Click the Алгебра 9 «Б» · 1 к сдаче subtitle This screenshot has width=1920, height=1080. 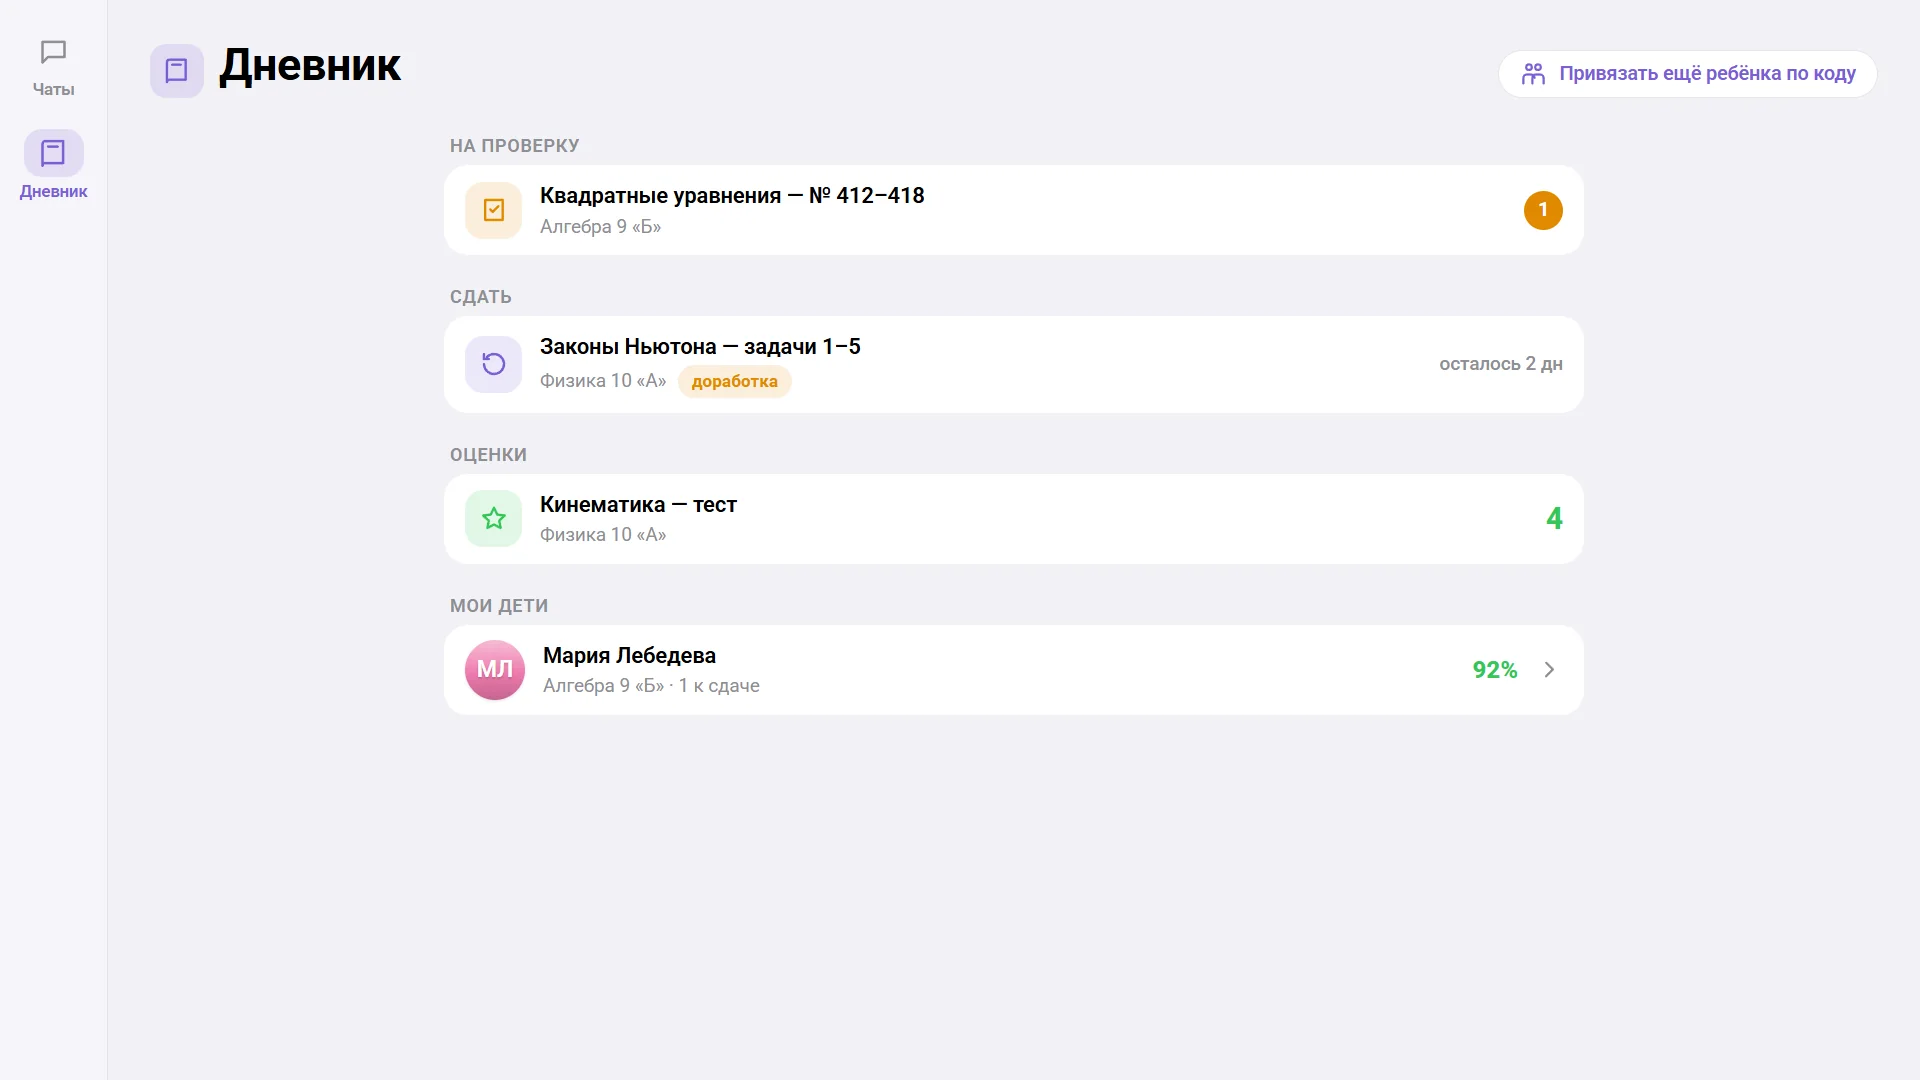point(651,685)
